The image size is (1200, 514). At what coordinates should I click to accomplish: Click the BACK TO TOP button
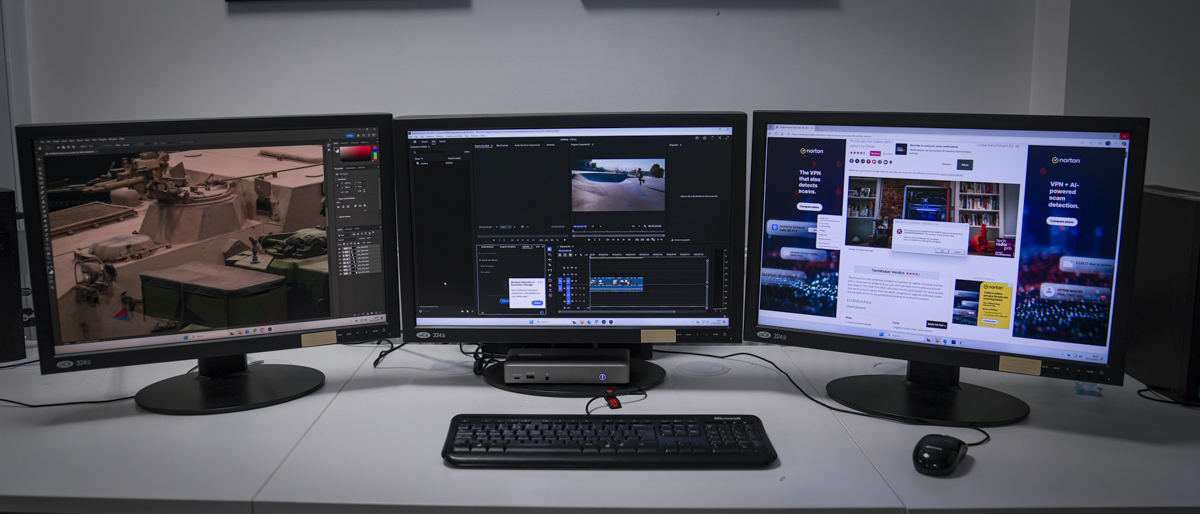[937, 324]
